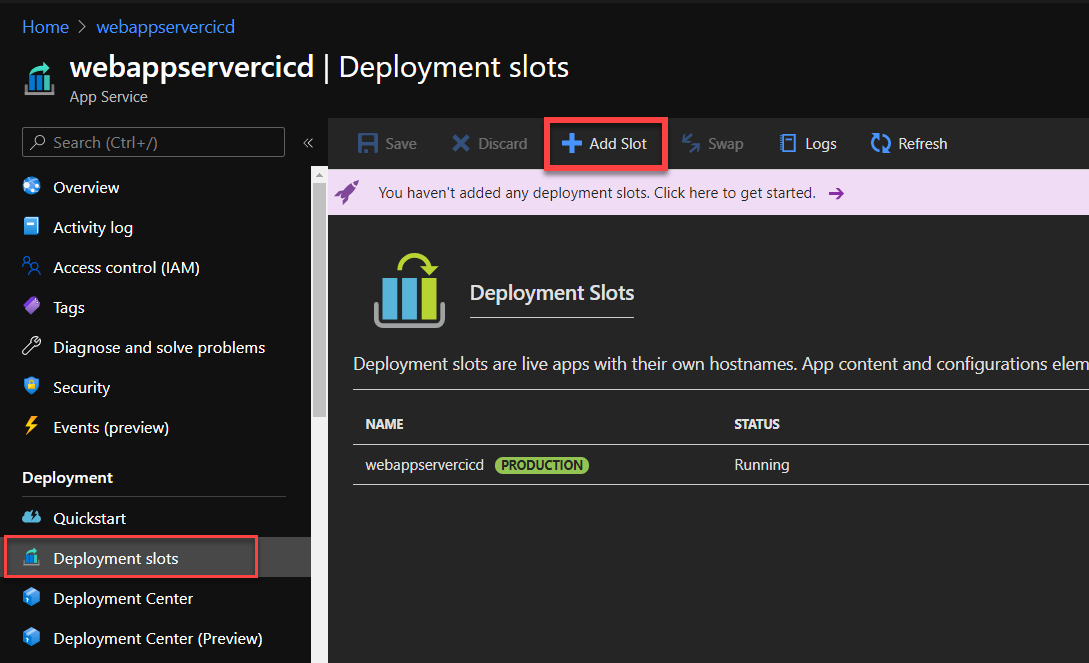Click inside the Search (Ctrl+/) field
This screenshot has height=663, width=1089.
pyautogui.click(x=152, y=142)
